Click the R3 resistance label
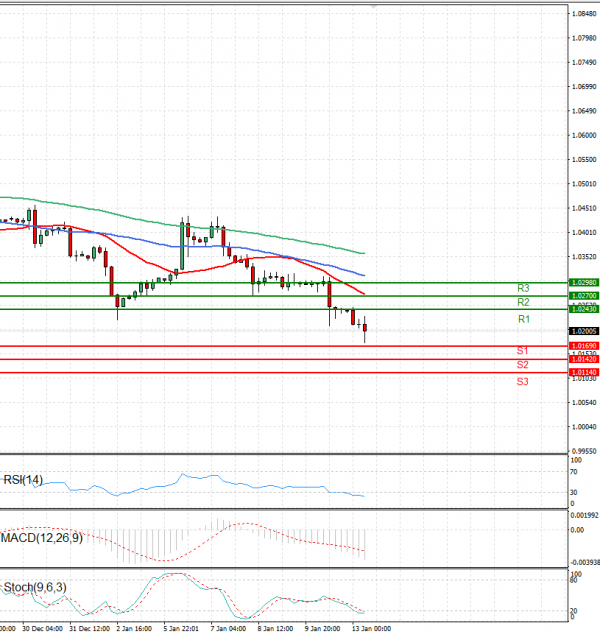The image size is (600, 637). pos(523,288)
